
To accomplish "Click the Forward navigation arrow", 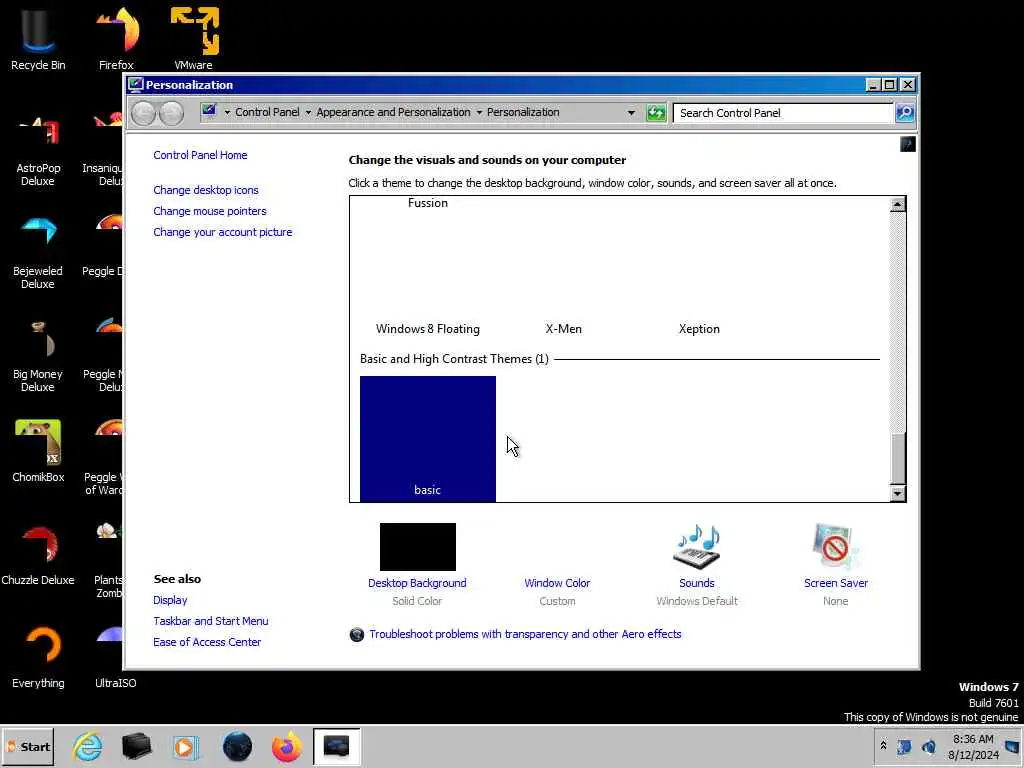I will (171, 113).
